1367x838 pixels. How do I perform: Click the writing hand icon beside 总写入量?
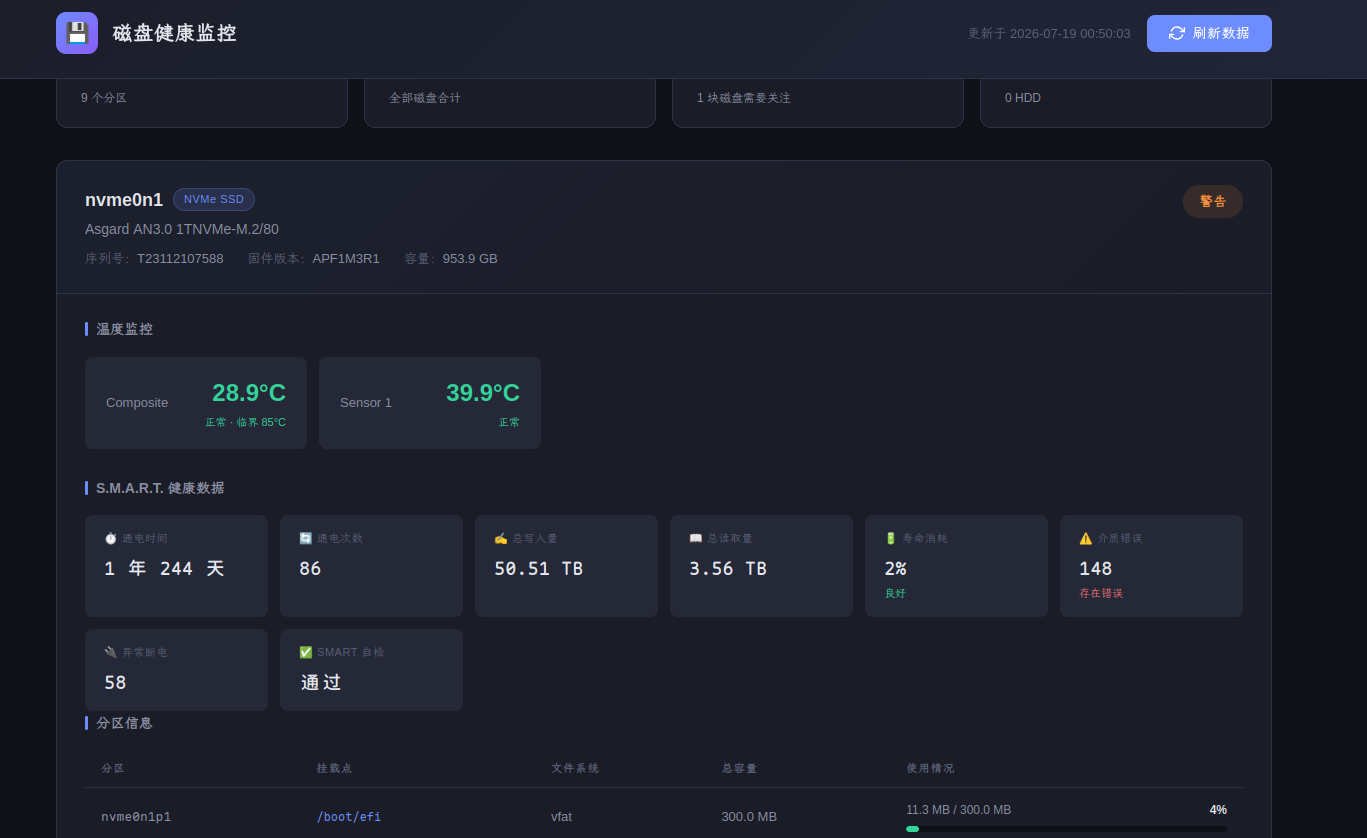pyautogui.click(x=501, y=538)
